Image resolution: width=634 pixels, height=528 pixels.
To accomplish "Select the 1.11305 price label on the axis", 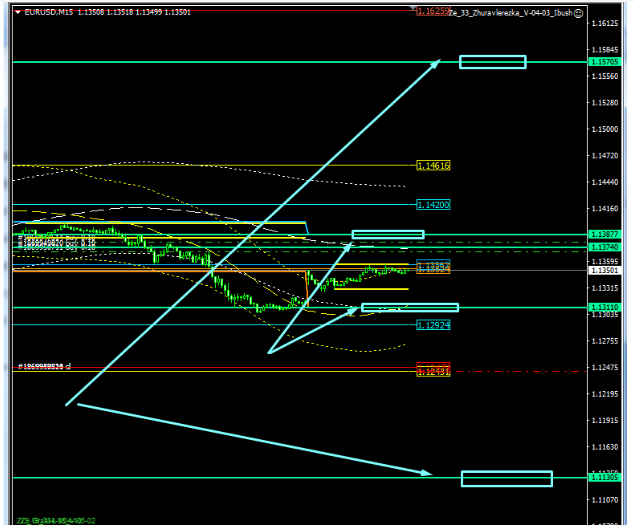I will [603, 478].
